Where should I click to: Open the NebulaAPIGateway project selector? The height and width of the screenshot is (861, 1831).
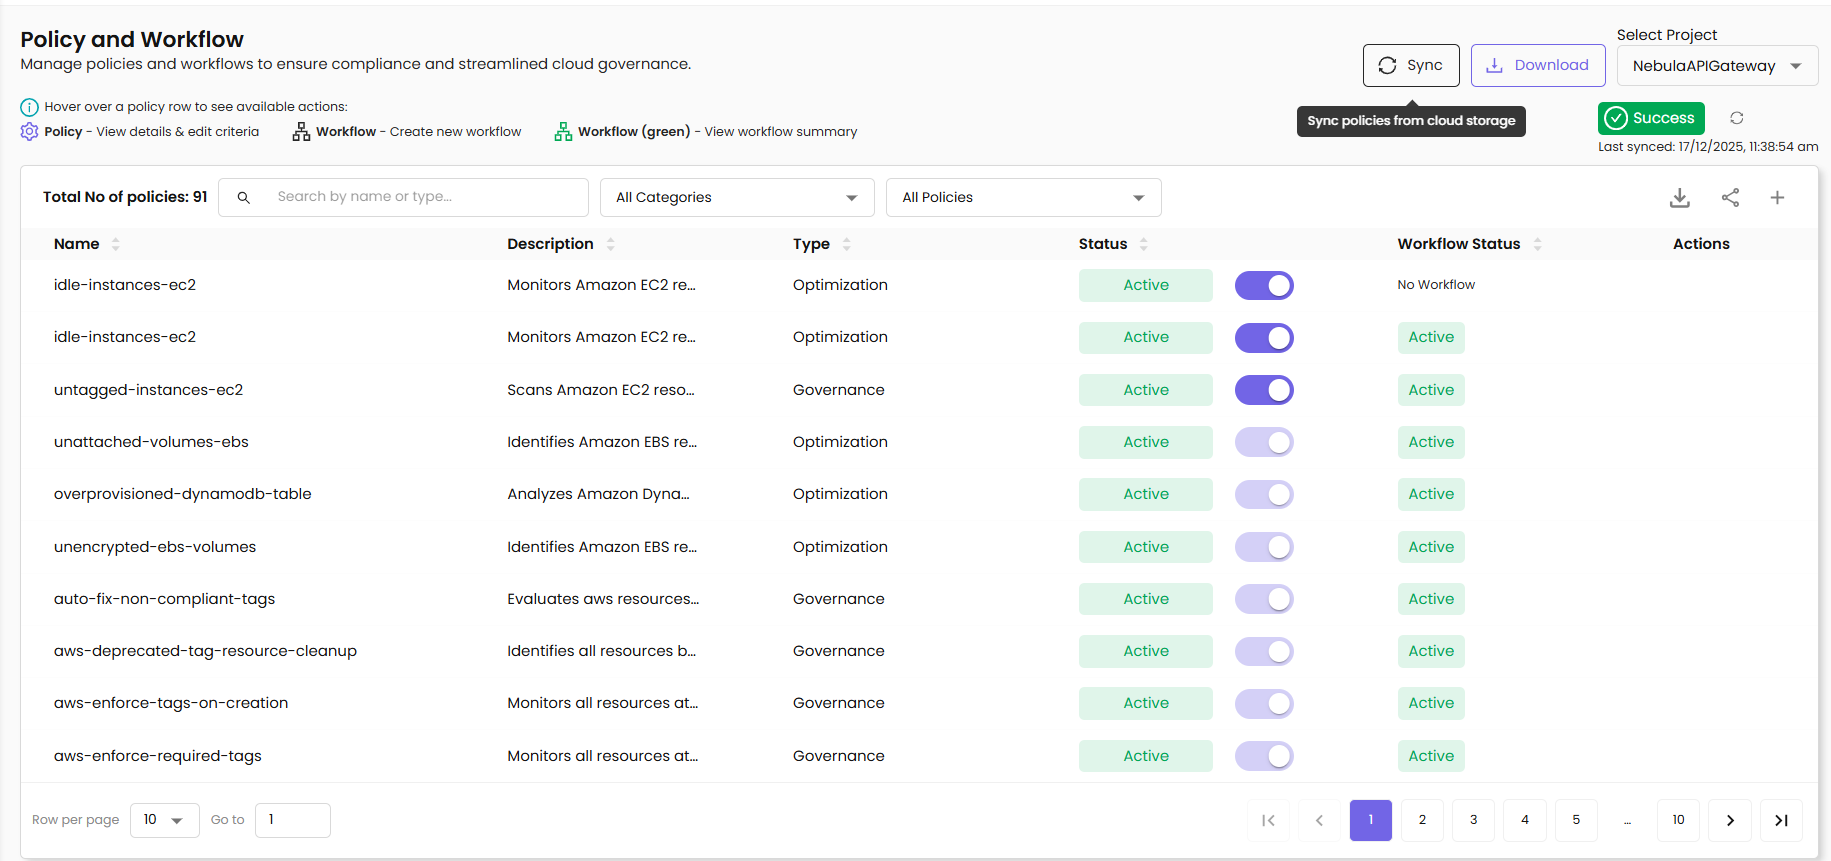pyautogui.click(x=1716, y=66)
